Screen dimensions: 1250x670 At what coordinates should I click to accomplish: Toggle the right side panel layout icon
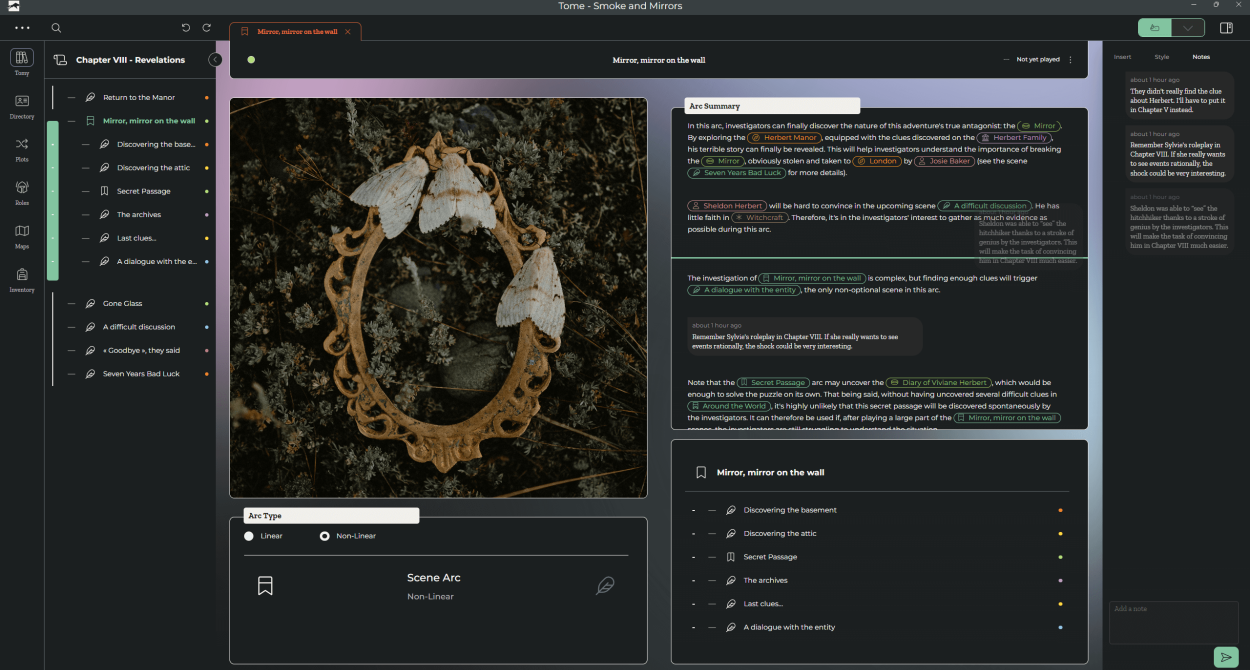1227,28
